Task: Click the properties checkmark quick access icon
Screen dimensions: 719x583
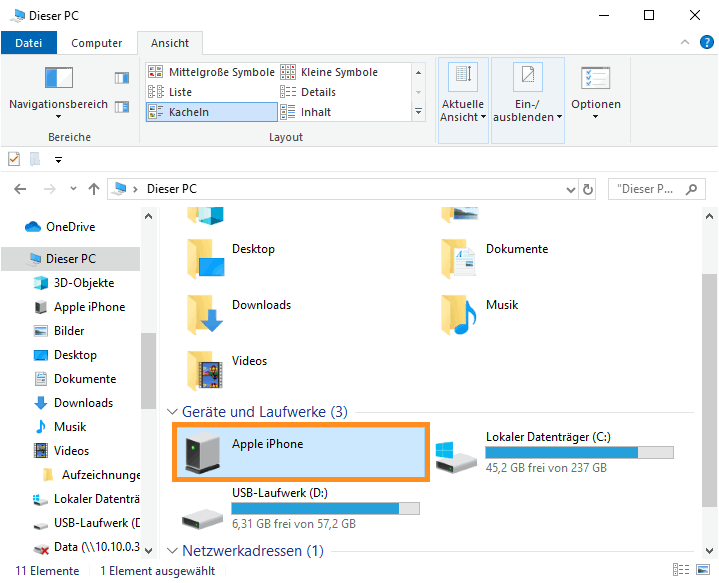Action: (14, 159)
